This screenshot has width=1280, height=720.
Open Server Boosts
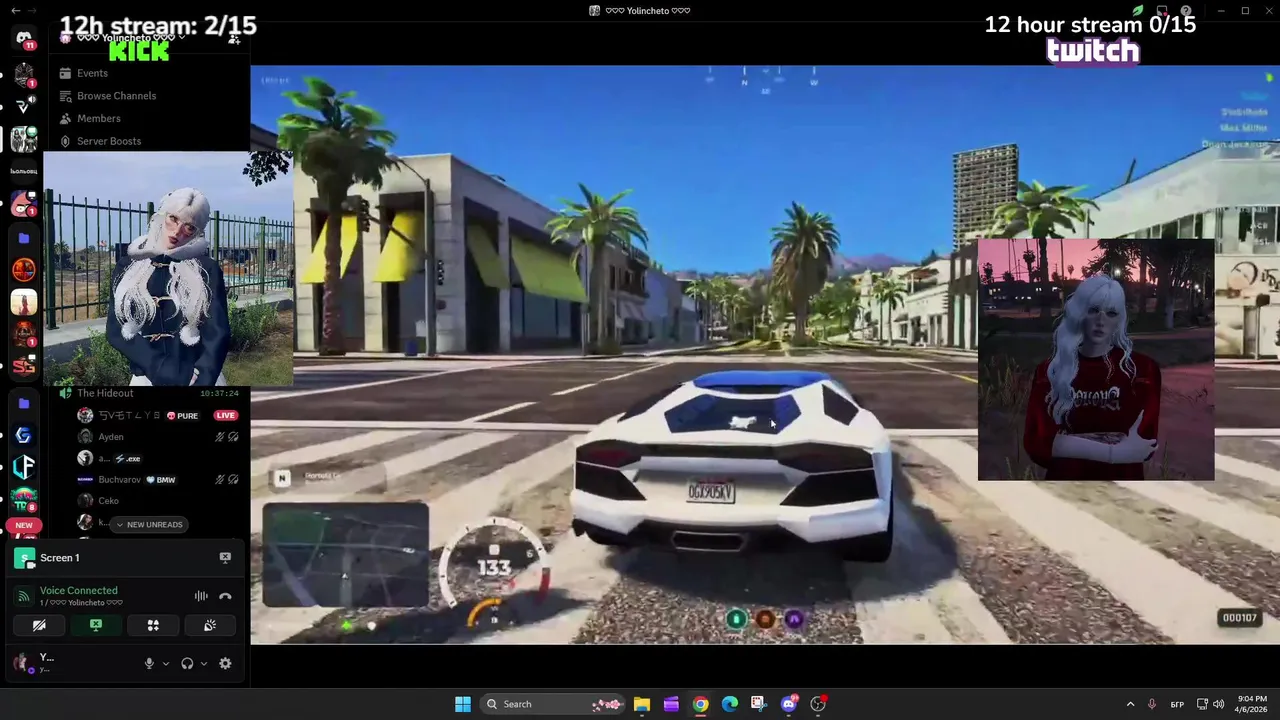pos(108,141)
